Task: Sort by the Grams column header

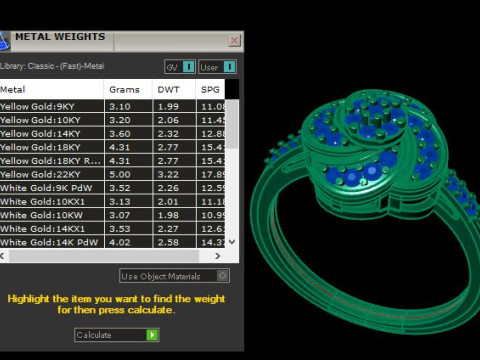Action: tap(128, 89)
